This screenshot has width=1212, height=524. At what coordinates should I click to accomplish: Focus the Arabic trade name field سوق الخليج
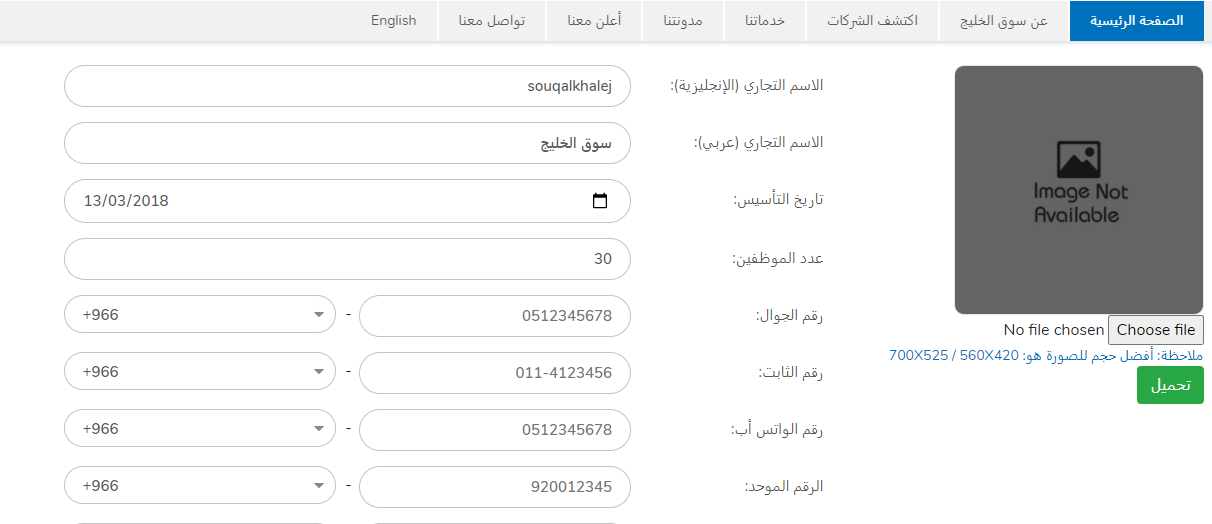347,143
